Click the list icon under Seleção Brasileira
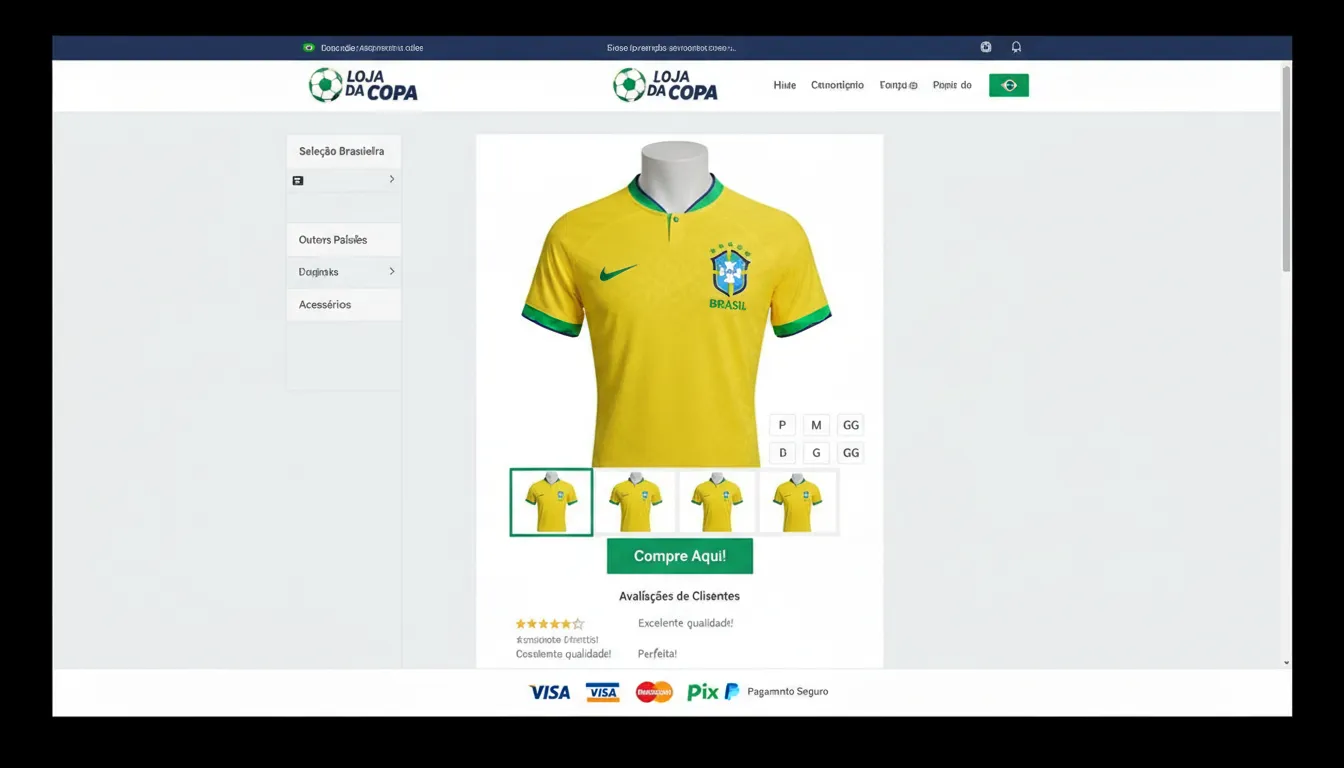The image size is (1344, 768). tap(297, 180)
